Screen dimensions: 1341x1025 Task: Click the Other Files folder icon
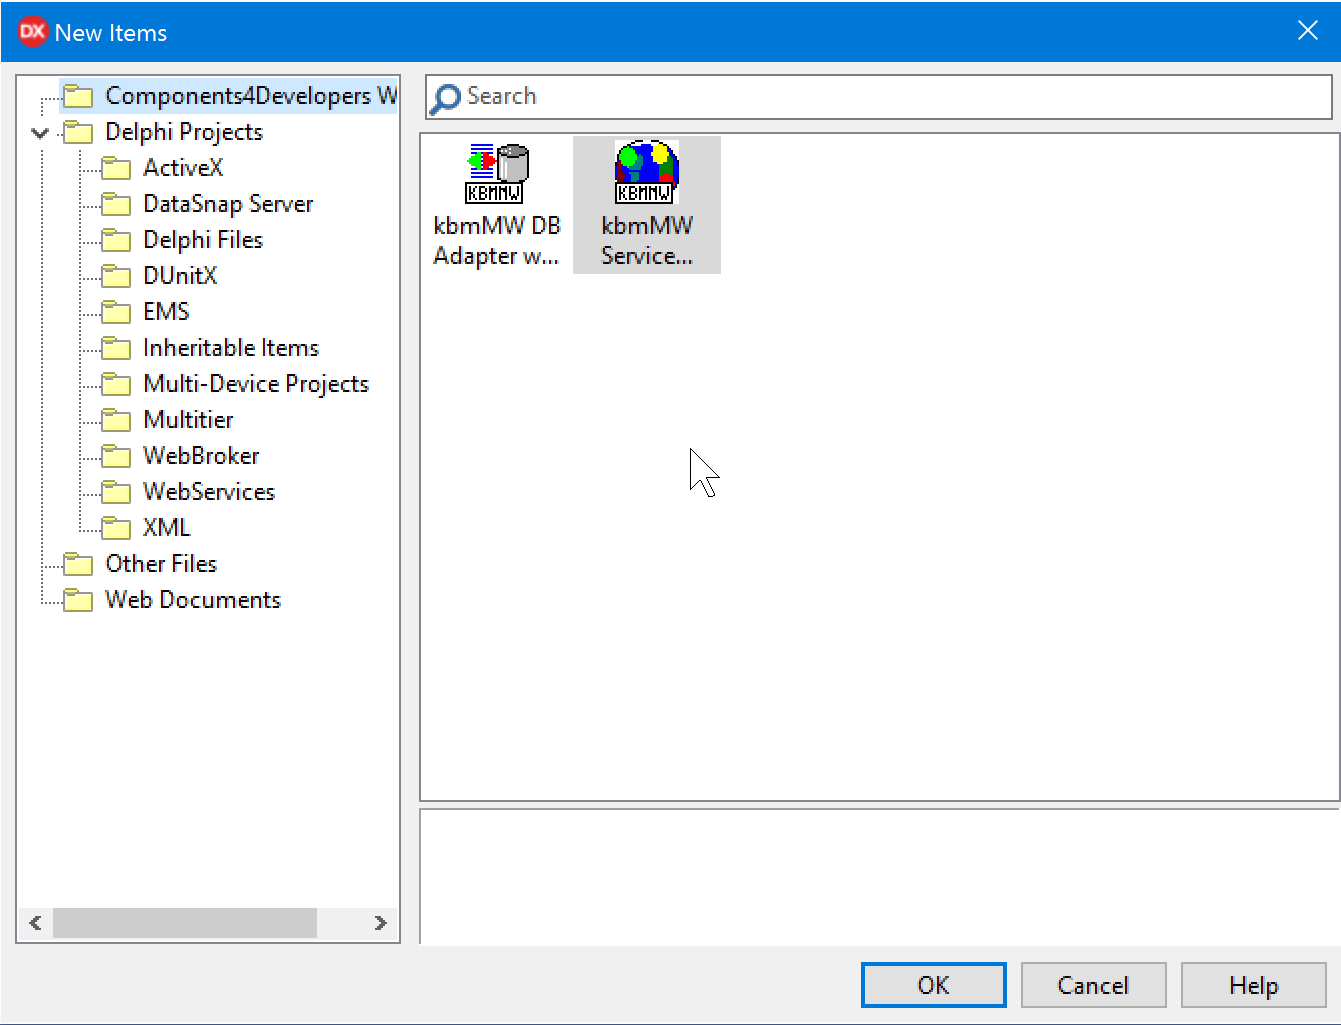(x=78, y=564)
